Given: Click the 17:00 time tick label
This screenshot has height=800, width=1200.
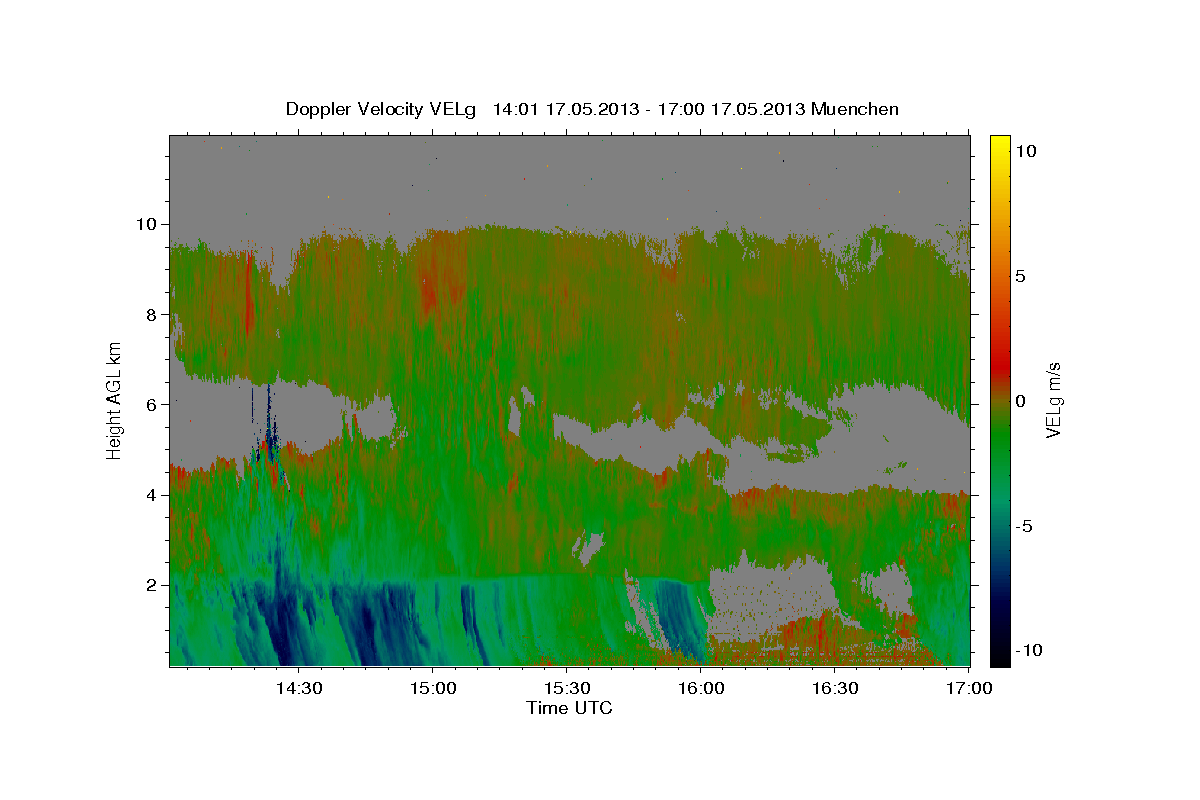Looking at the screenshot, I should click(x=969, y=688).
